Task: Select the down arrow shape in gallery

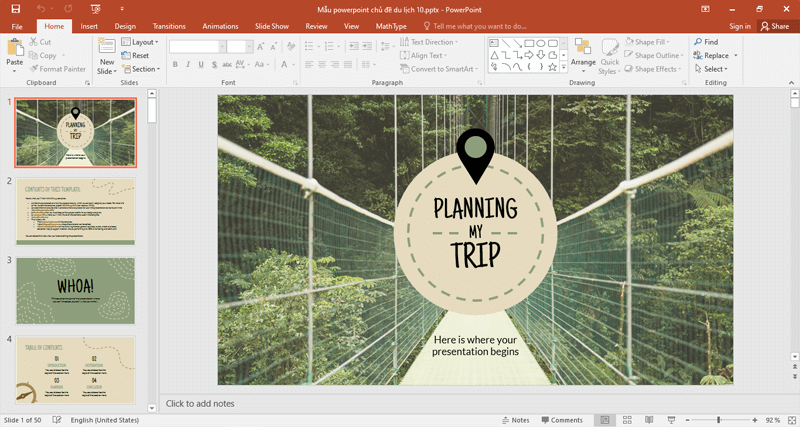Action: pyautogui.click(x=541, y=55)
